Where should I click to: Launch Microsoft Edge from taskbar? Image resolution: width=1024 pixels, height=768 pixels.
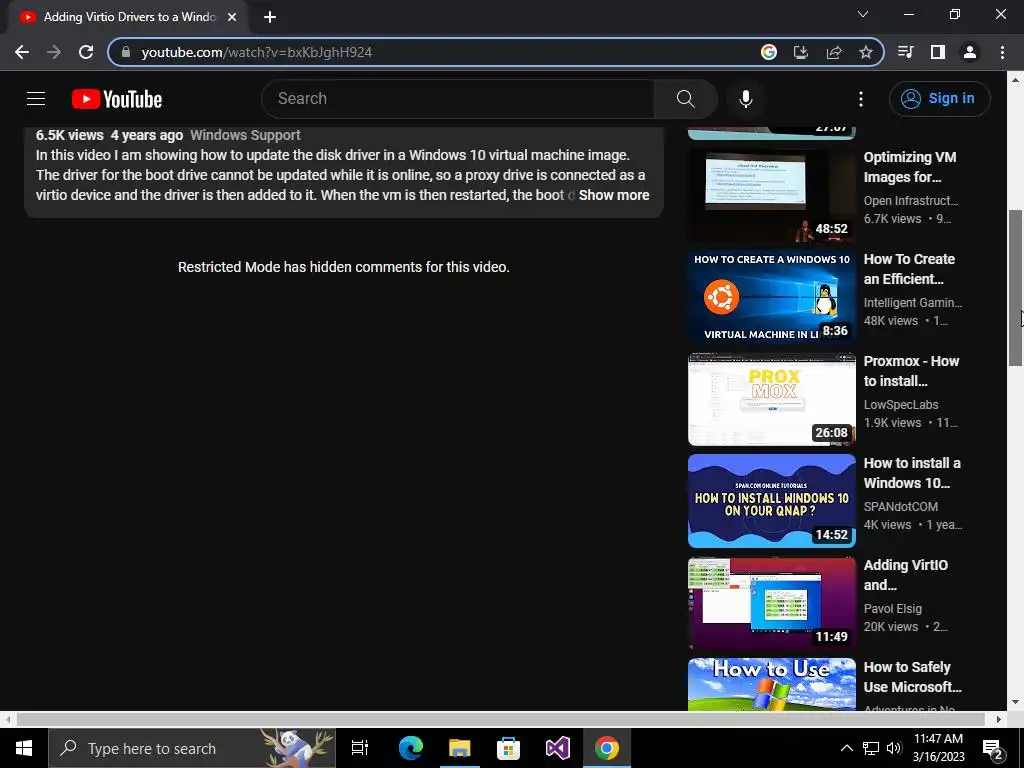point(411,748)
